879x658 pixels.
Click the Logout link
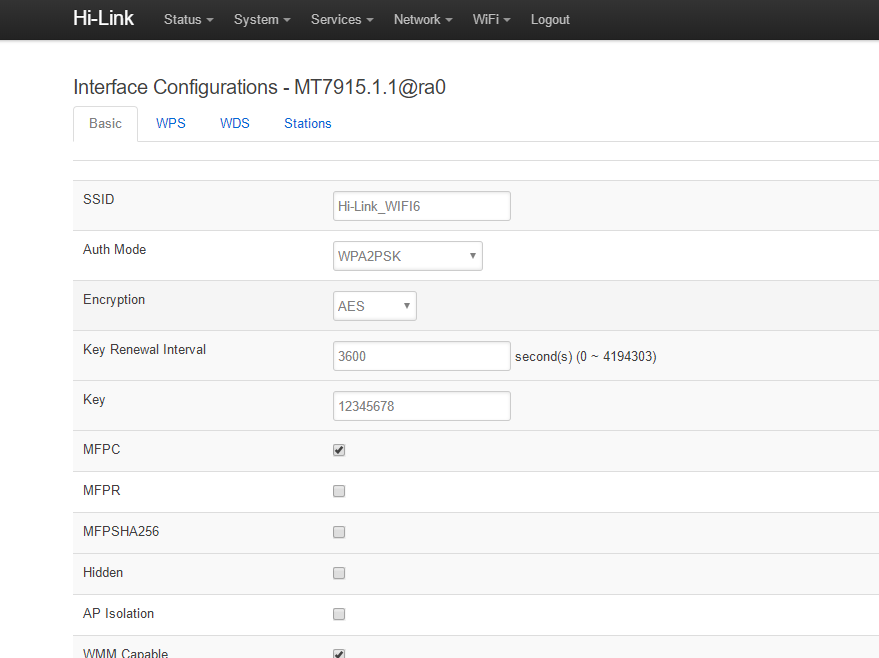point(550,20)
